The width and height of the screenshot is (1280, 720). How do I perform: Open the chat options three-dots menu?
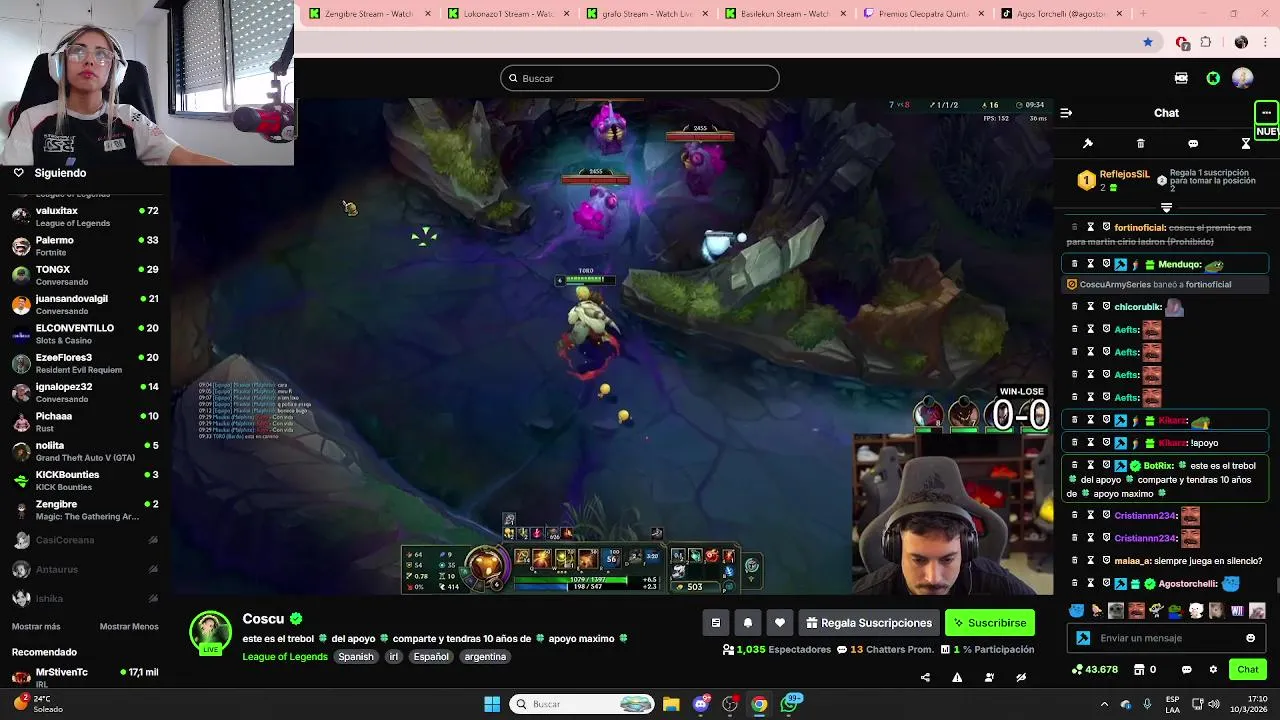click(x=1266, y=113)
